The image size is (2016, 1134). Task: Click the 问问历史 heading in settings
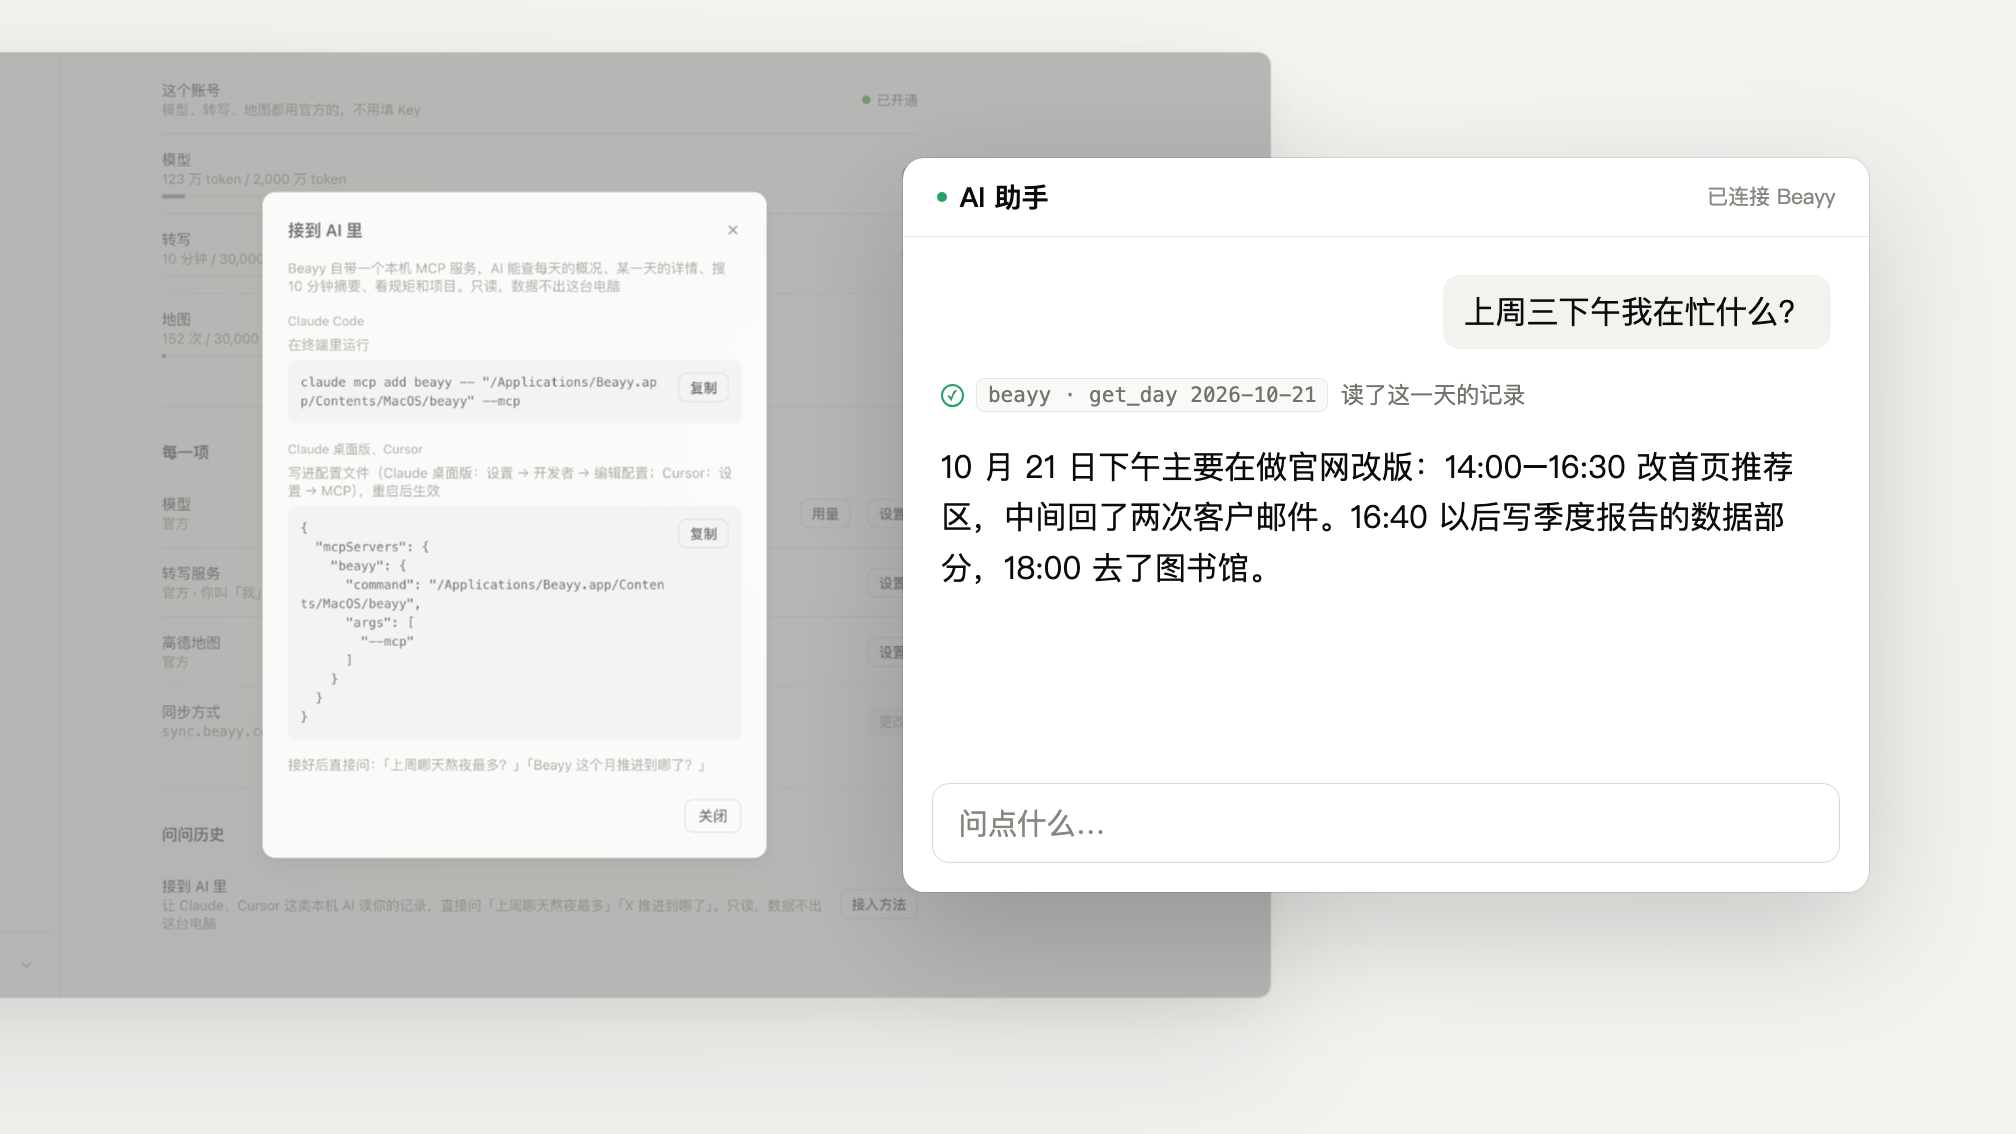pyautogui.click(x=193, y=835)
